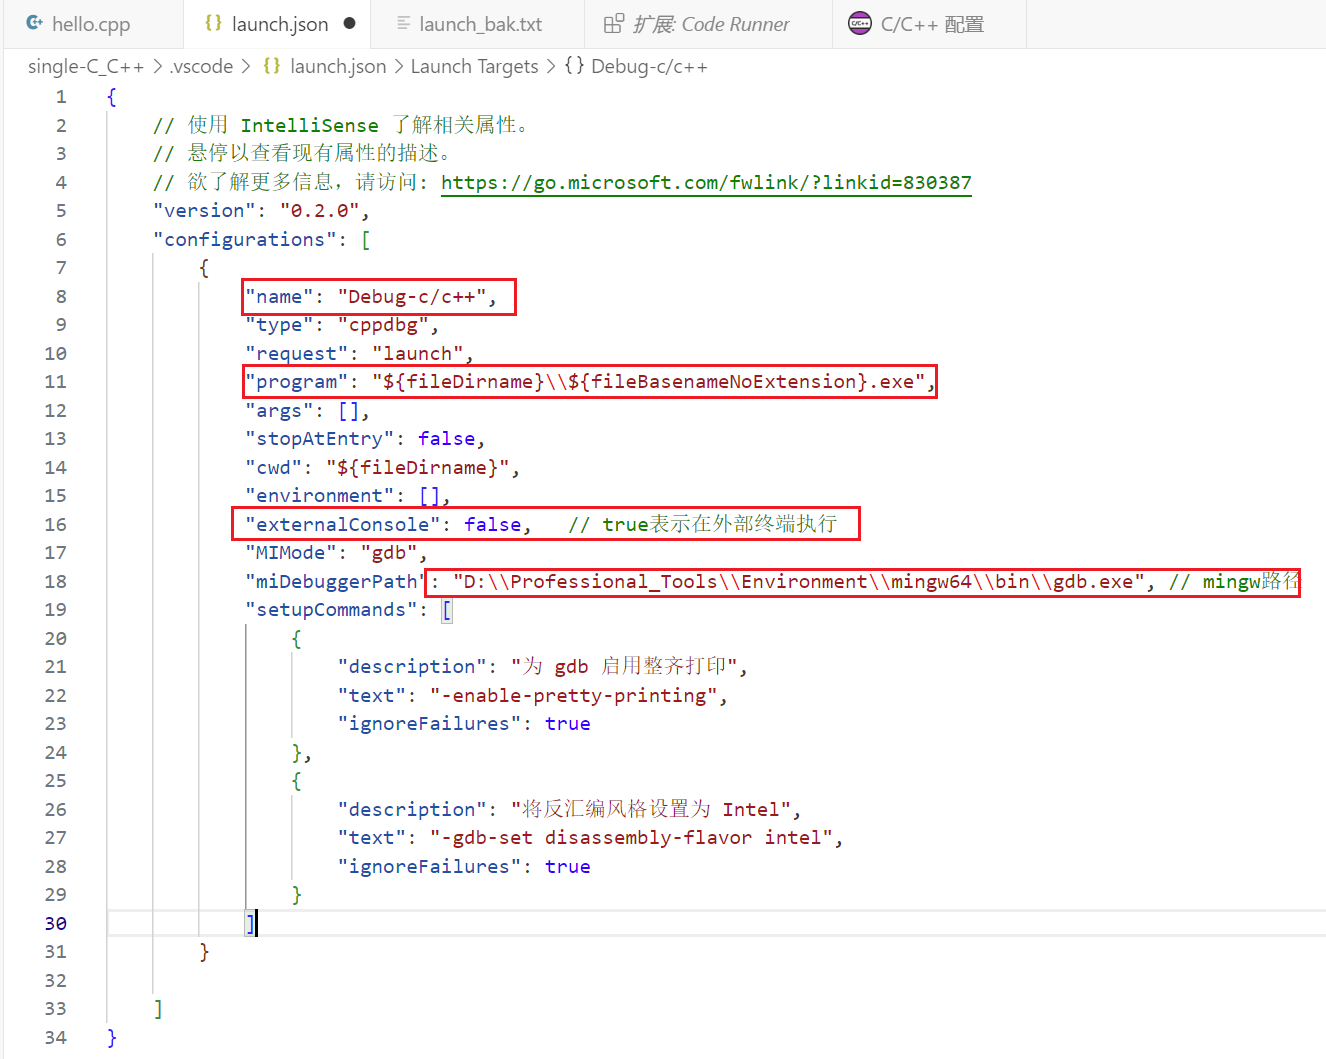The image size is (1326, 1059).
Task: Click braces icon before Debug-c/c++ in breadcrumb
Action: pyautogui.click(x=574, y=66)
